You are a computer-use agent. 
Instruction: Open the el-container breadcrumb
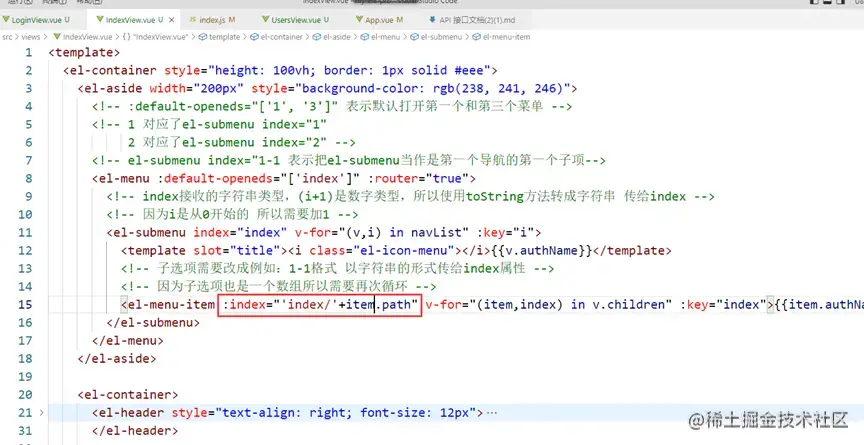point(277,37)
